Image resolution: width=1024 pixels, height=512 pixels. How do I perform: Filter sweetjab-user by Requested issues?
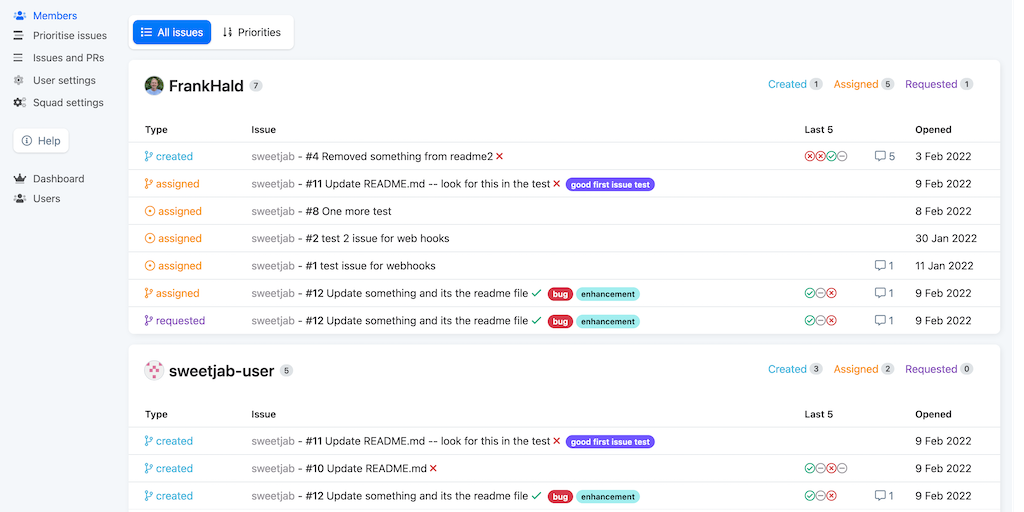pyautogui.click(x=931, y=369)
